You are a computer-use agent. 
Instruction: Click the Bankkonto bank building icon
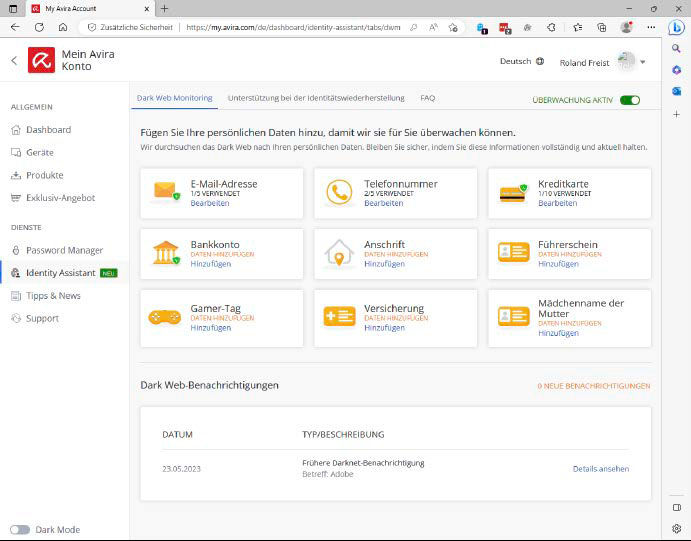(x=166, y=252)
